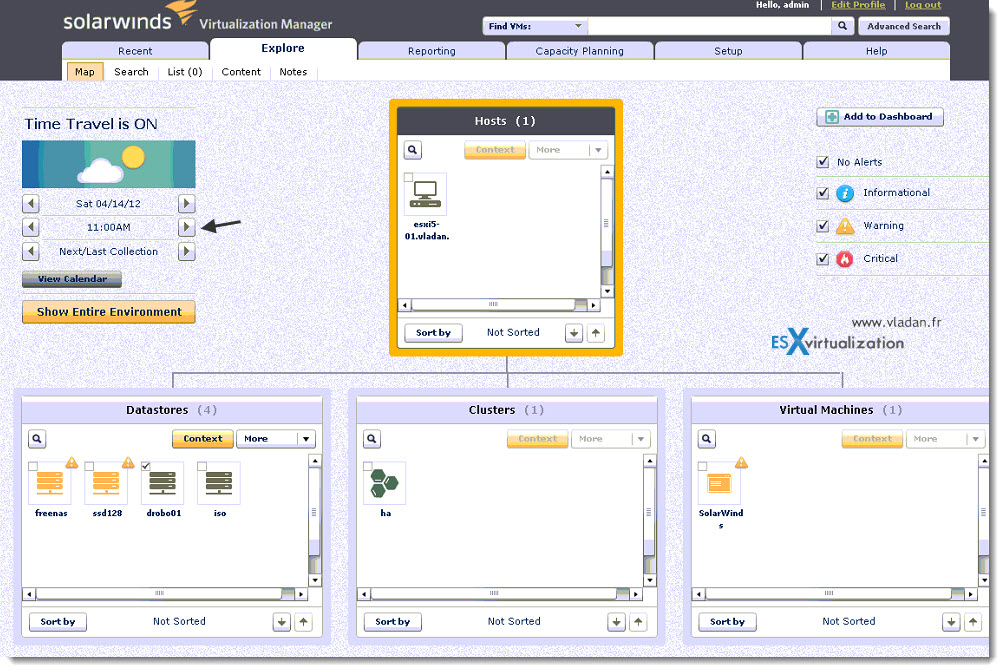Click the Datastores panel vertical scrollbar
1004x672 pixels.
tap(314, 520)
